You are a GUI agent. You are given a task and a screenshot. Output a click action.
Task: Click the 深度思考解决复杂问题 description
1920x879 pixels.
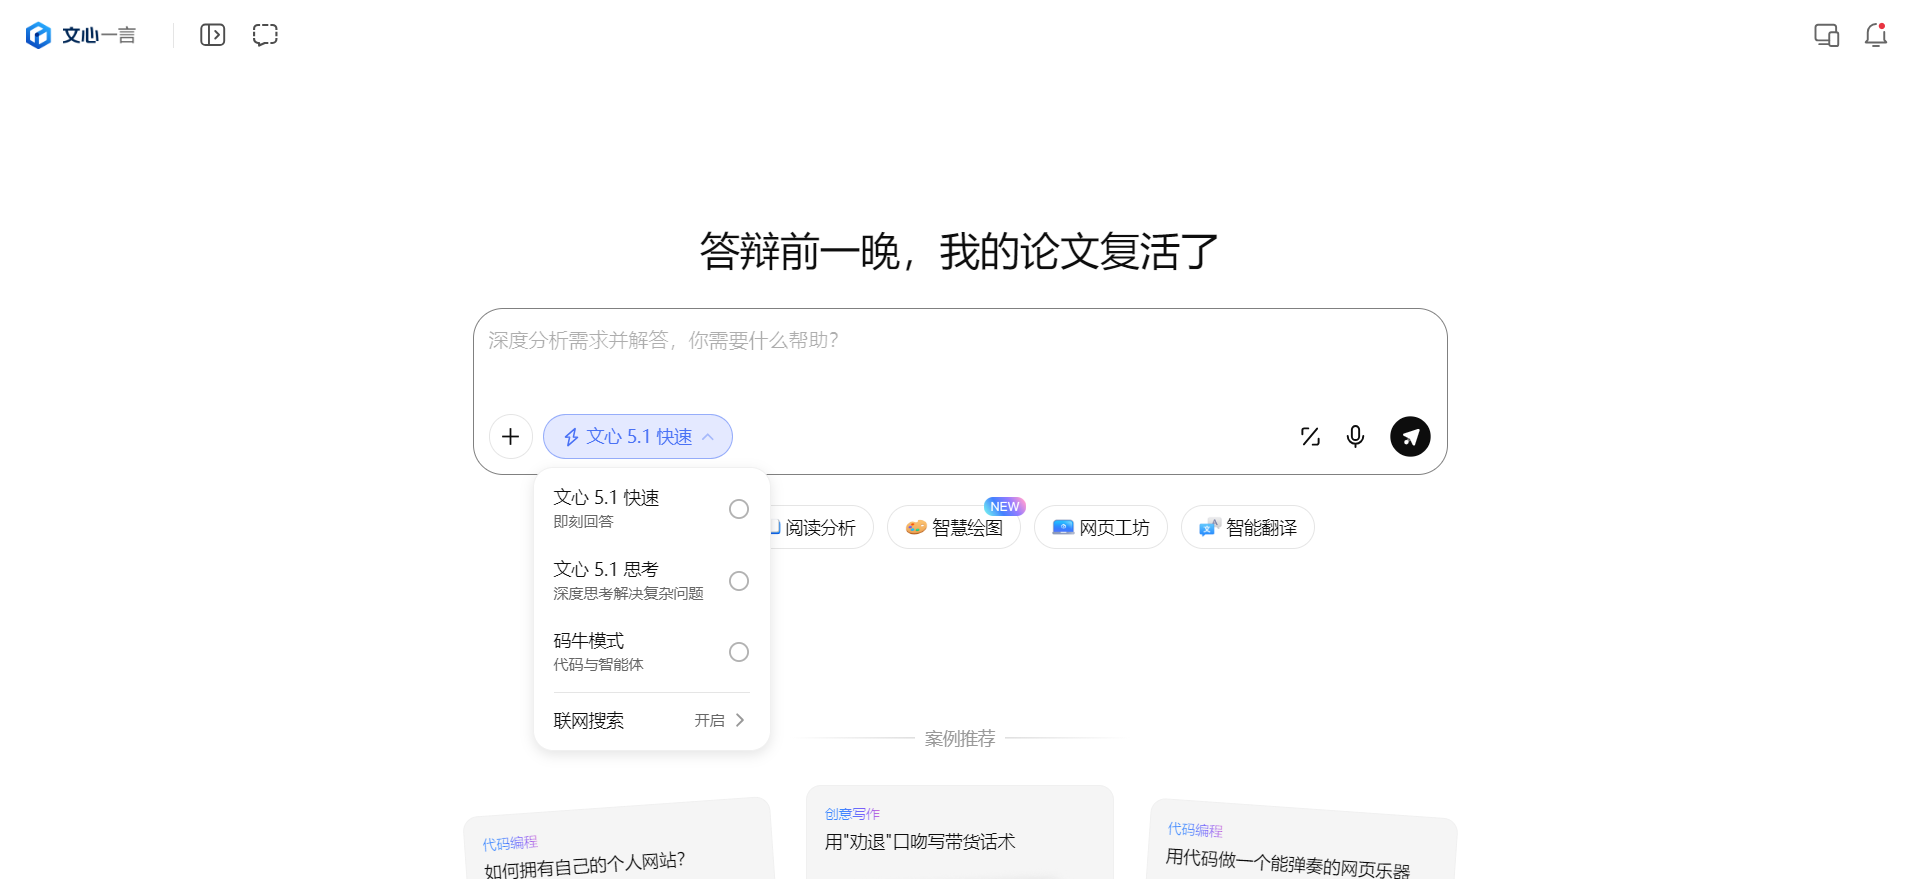click(628, 594)
